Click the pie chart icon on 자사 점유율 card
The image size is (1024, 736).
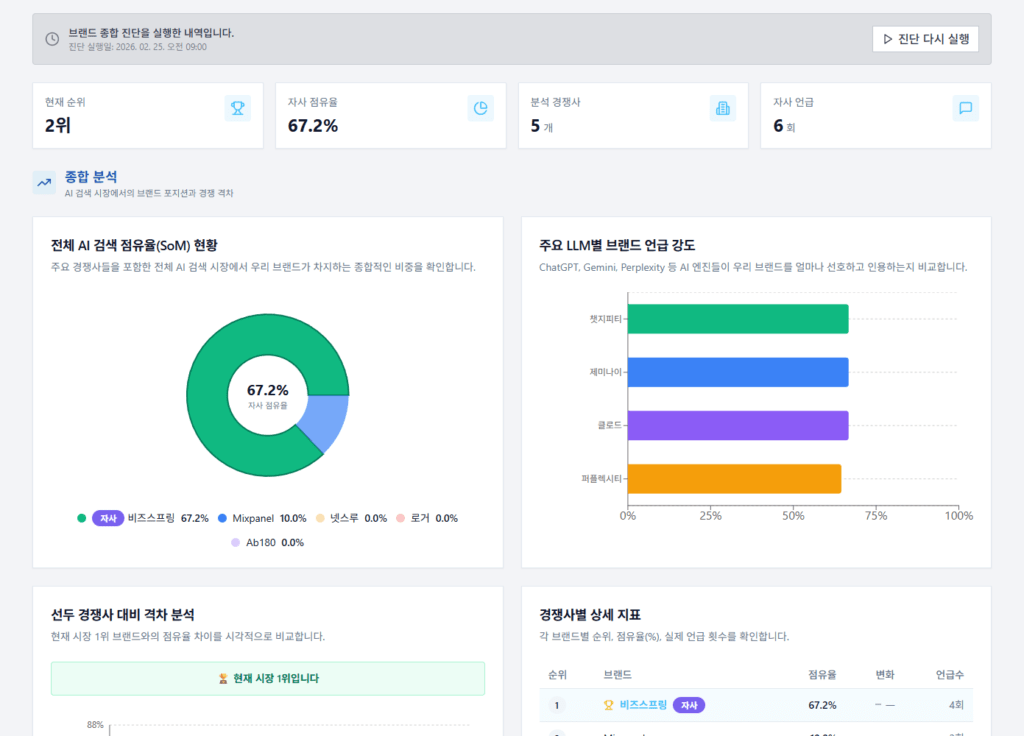480,109
